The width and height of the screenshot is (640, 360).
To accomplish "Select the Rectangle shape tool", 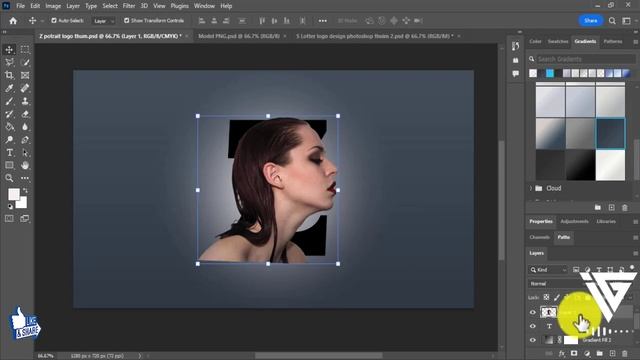I will coord(9,165).
